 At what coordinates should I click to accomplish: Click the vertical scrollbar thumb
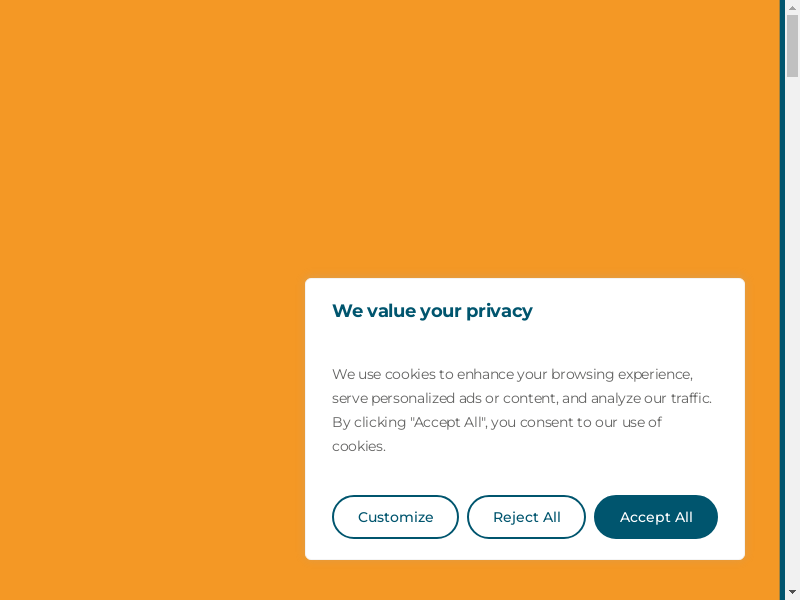(792, 45)
